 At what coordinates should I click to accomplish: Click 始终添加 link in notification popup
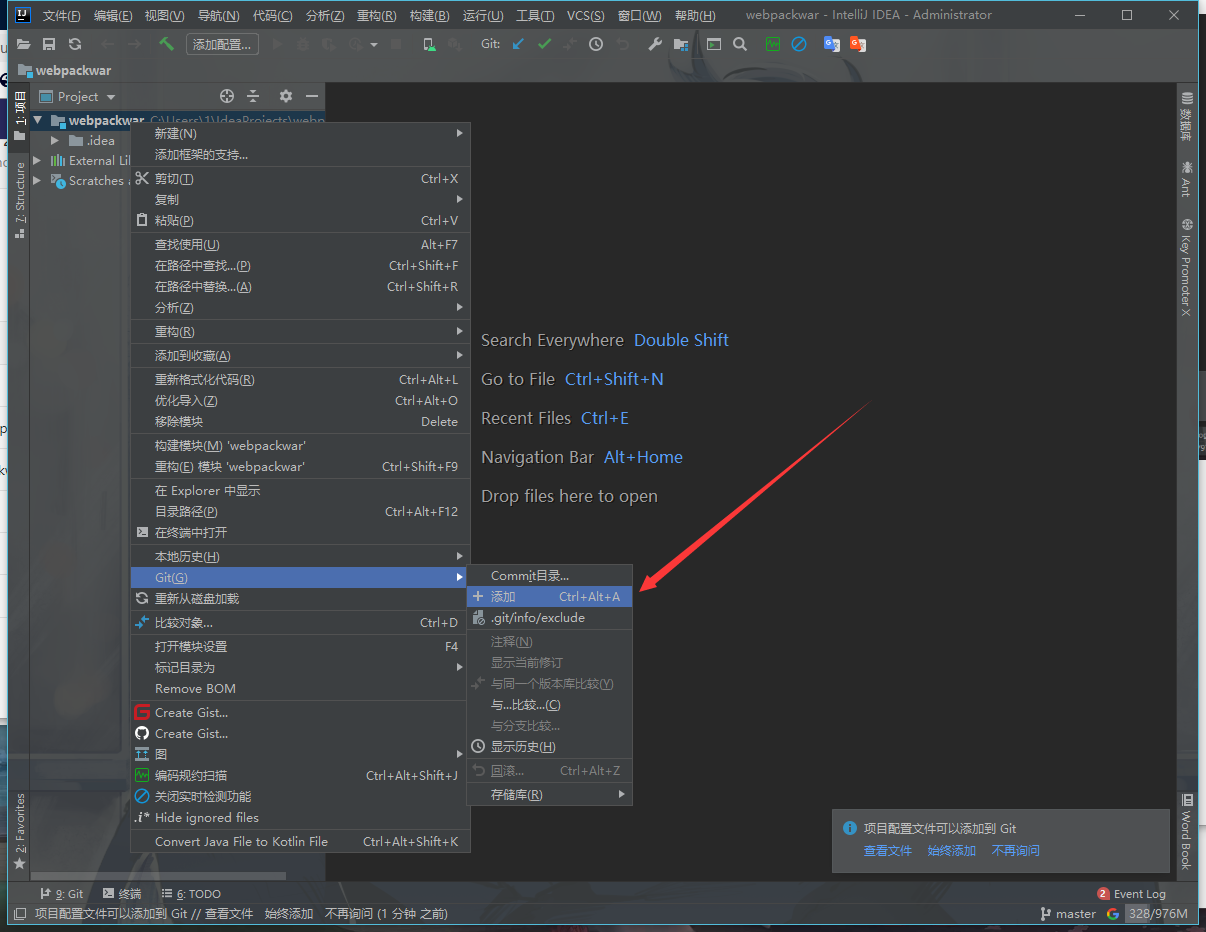(951, 851)
